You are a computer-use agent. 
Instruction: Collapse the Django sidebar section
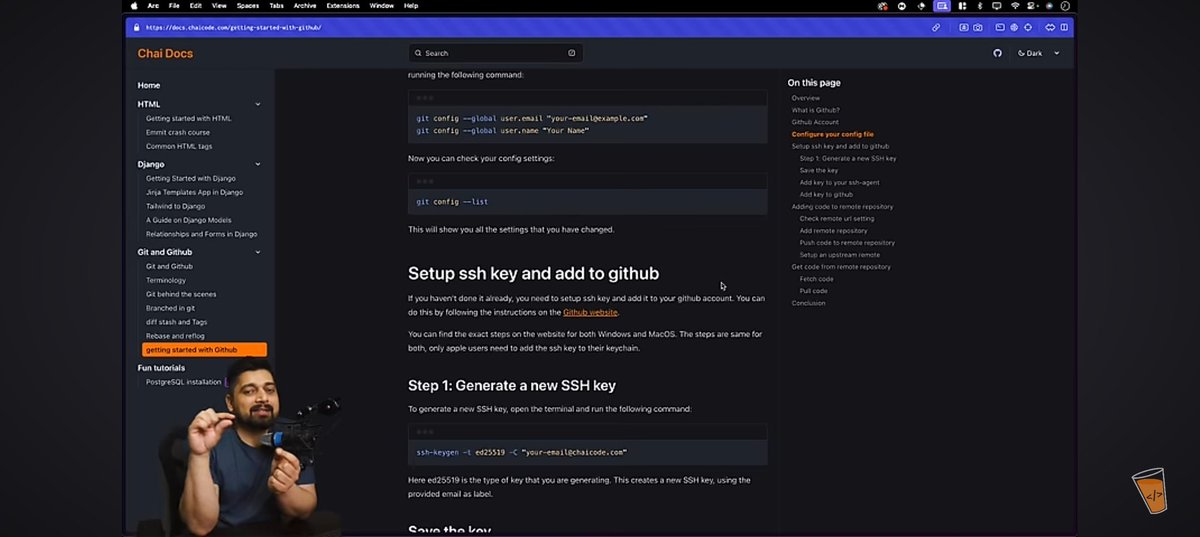[x=257, y=164]
